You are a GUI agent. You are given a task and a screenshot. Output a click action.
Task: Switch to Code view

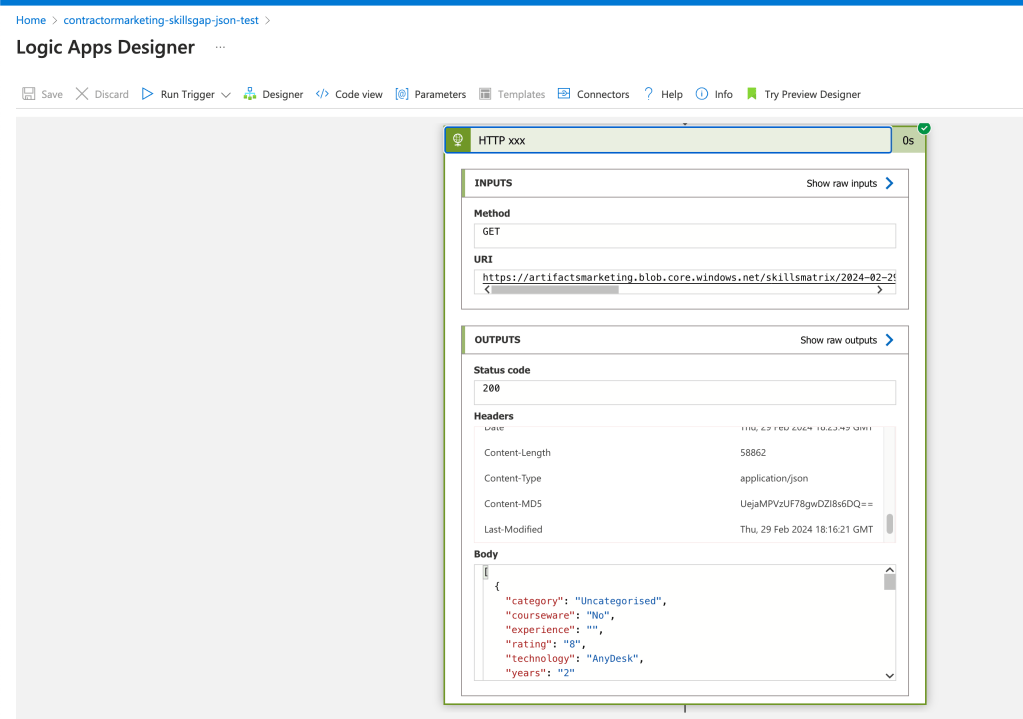pyautogui.click(x=359, y=95)
